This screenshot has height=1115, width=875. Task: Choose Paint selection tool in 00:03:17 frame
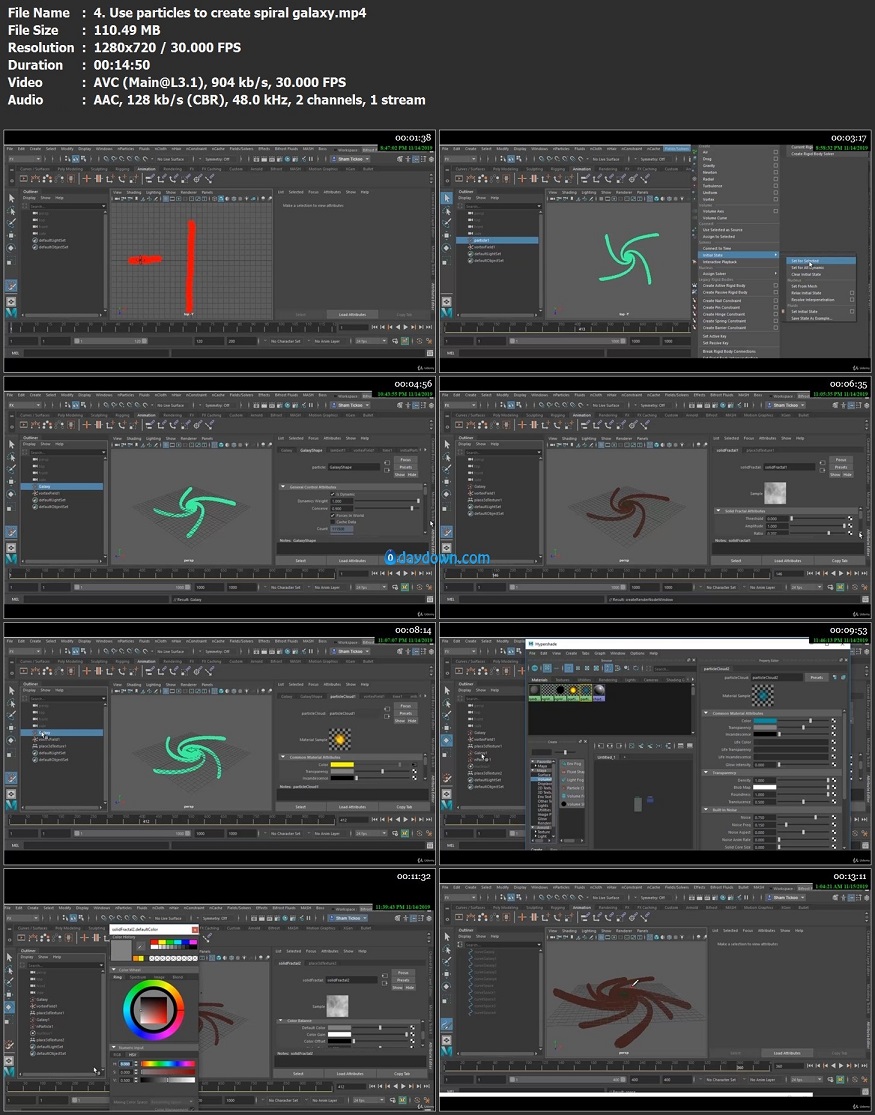[447, 223]
